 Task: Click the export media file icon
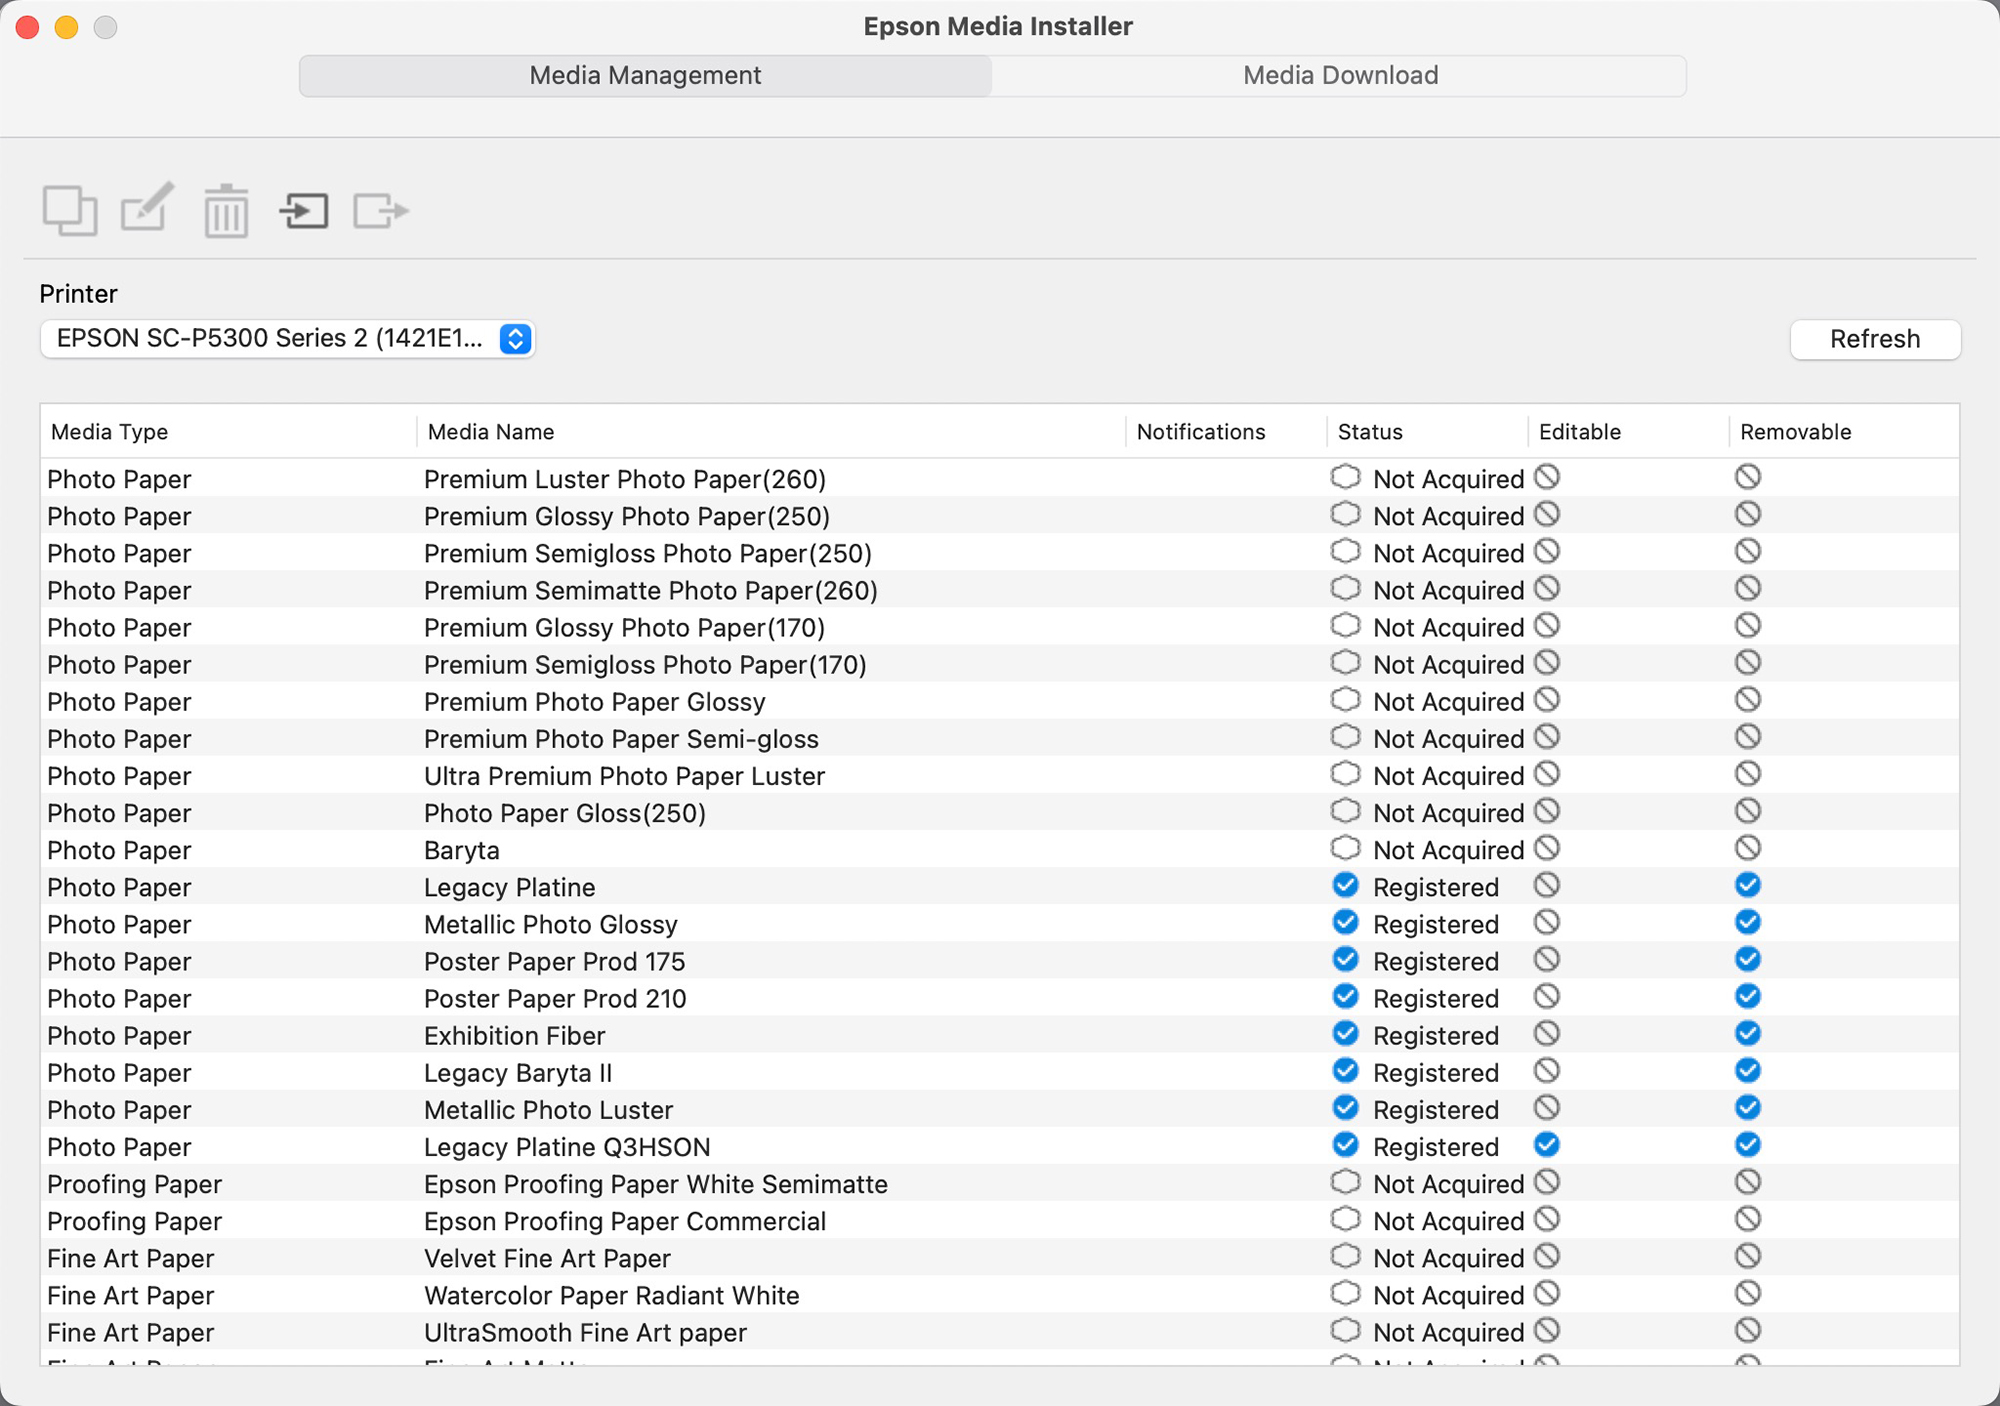pos(381,211)
